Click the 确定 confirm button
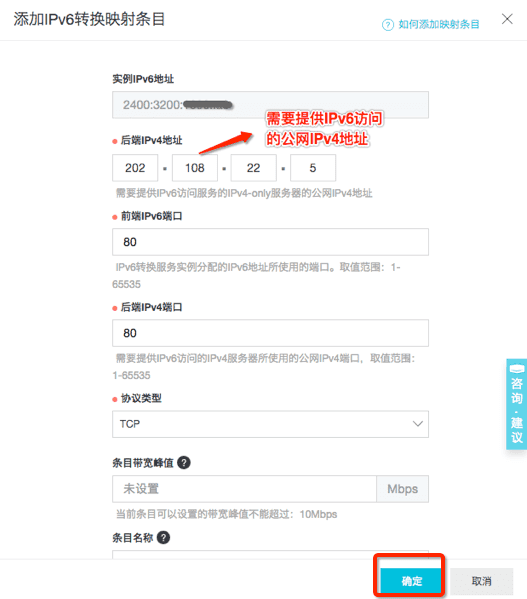527x599 pixels. pyautogui.click(x=411, y=581)
